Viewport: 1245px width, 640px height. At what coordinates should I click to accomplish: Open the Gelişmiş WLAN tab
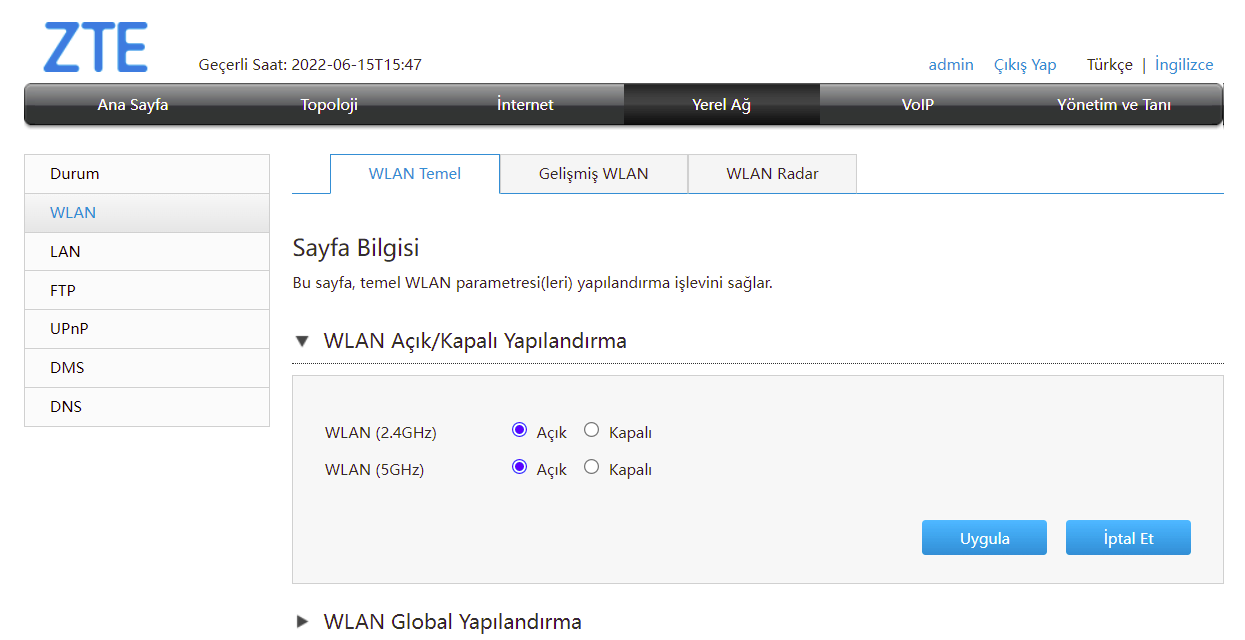(x=593, y=174)
